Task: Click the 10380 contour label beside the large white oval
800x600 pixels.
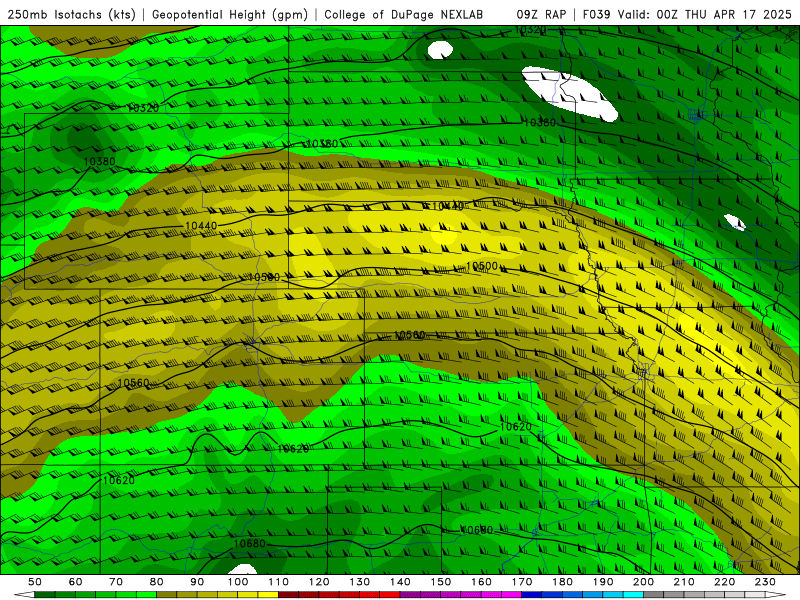Action: (539, 122)
